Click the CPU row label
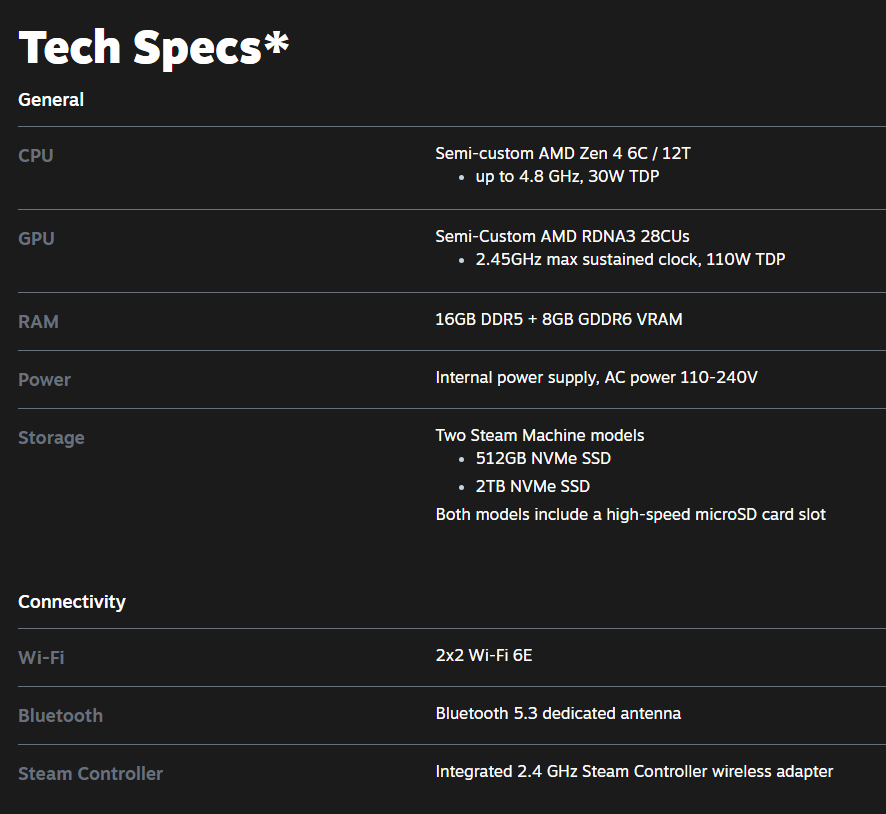The height and width of the screenshot is (814, 886). coord(36,156)
